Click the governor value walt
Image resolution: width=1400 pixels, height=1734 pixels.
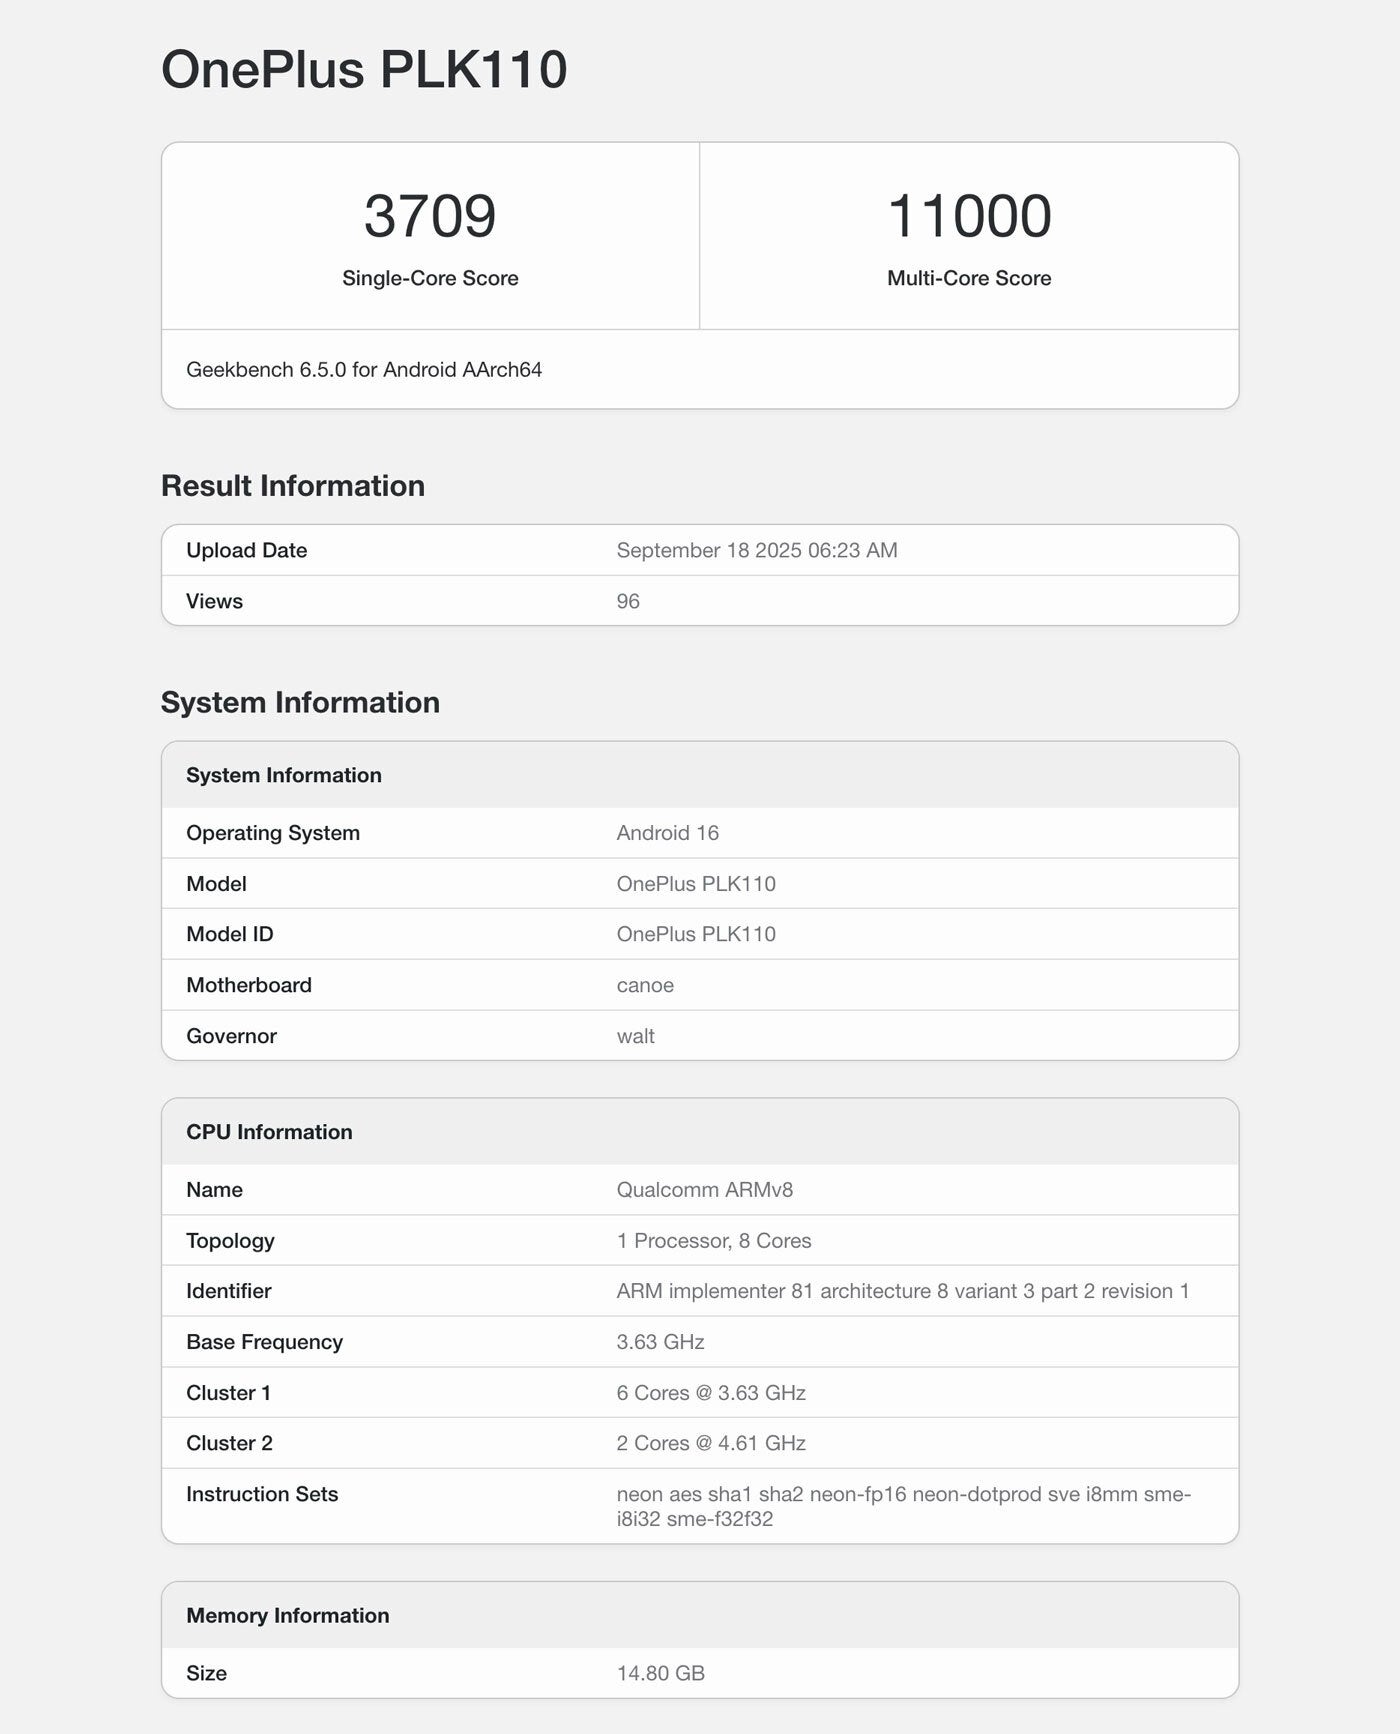[x=635, y=1036]
